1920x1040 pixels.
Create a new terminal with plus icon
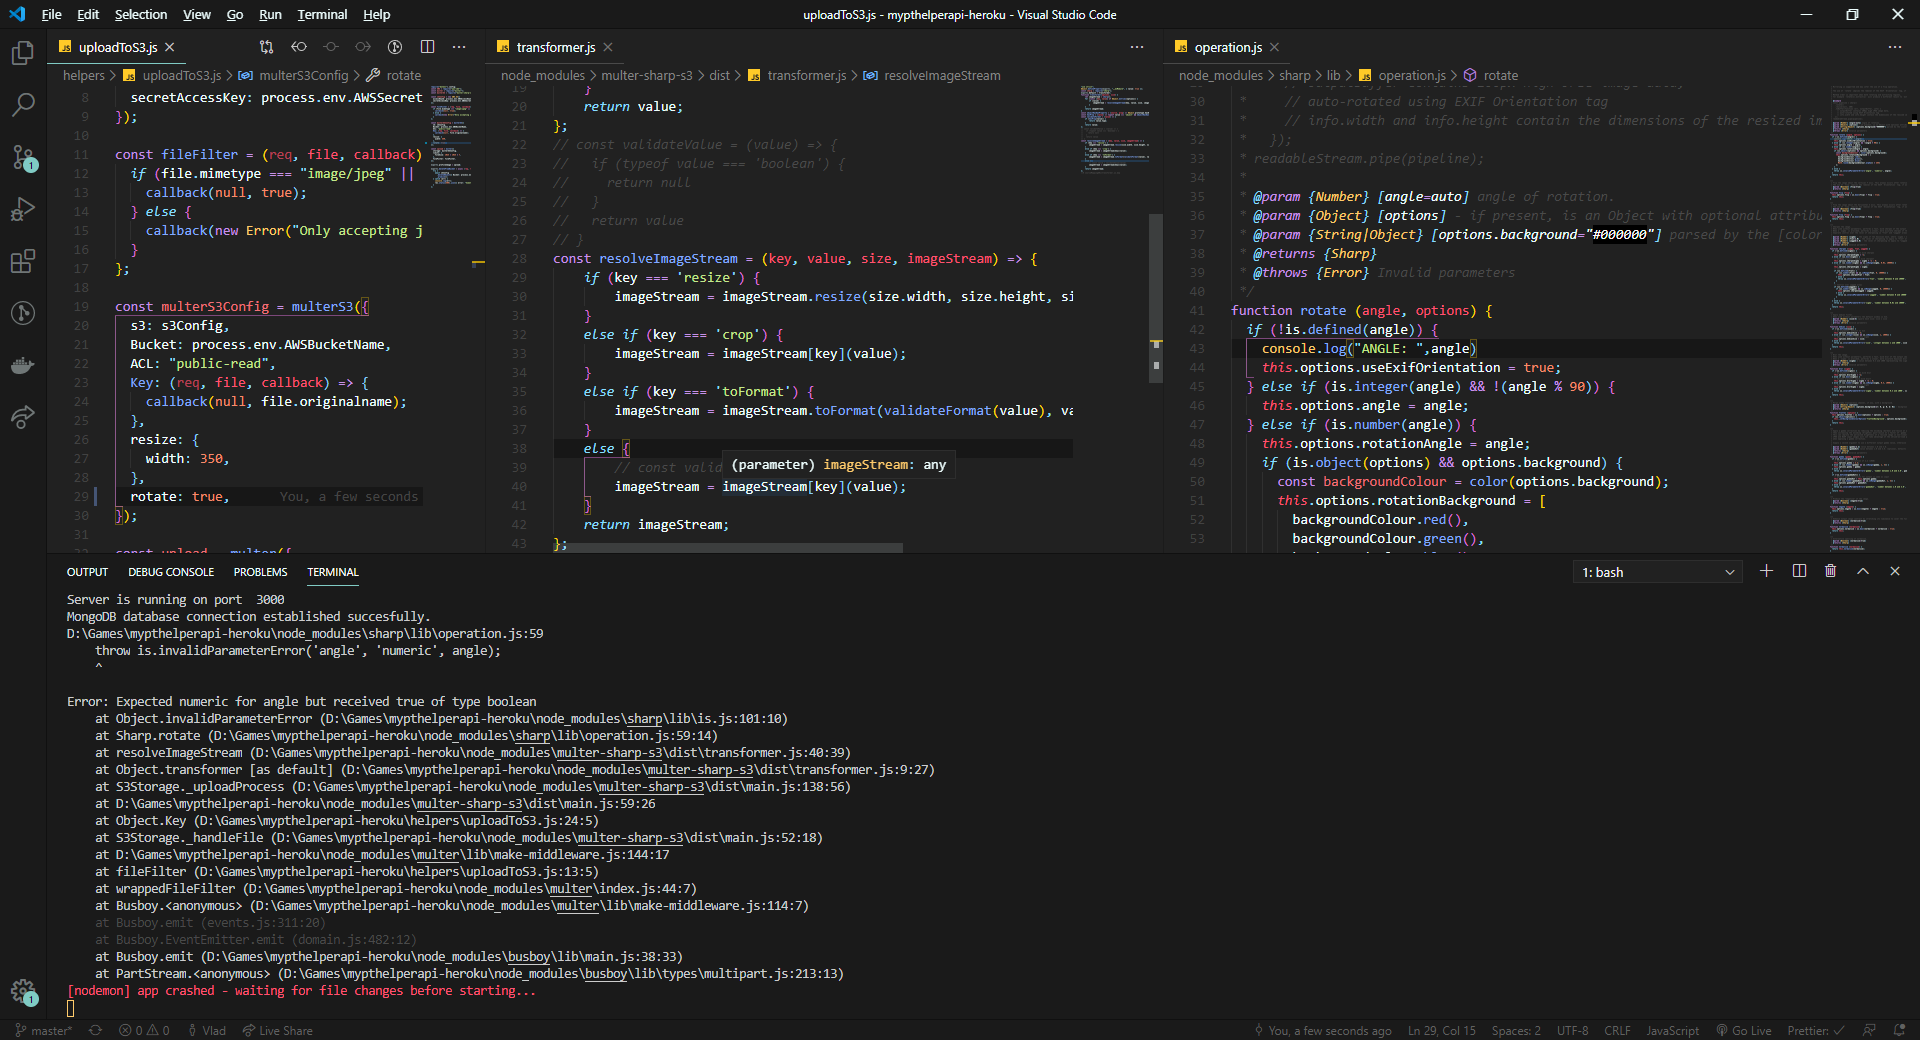pos(1767,571)
